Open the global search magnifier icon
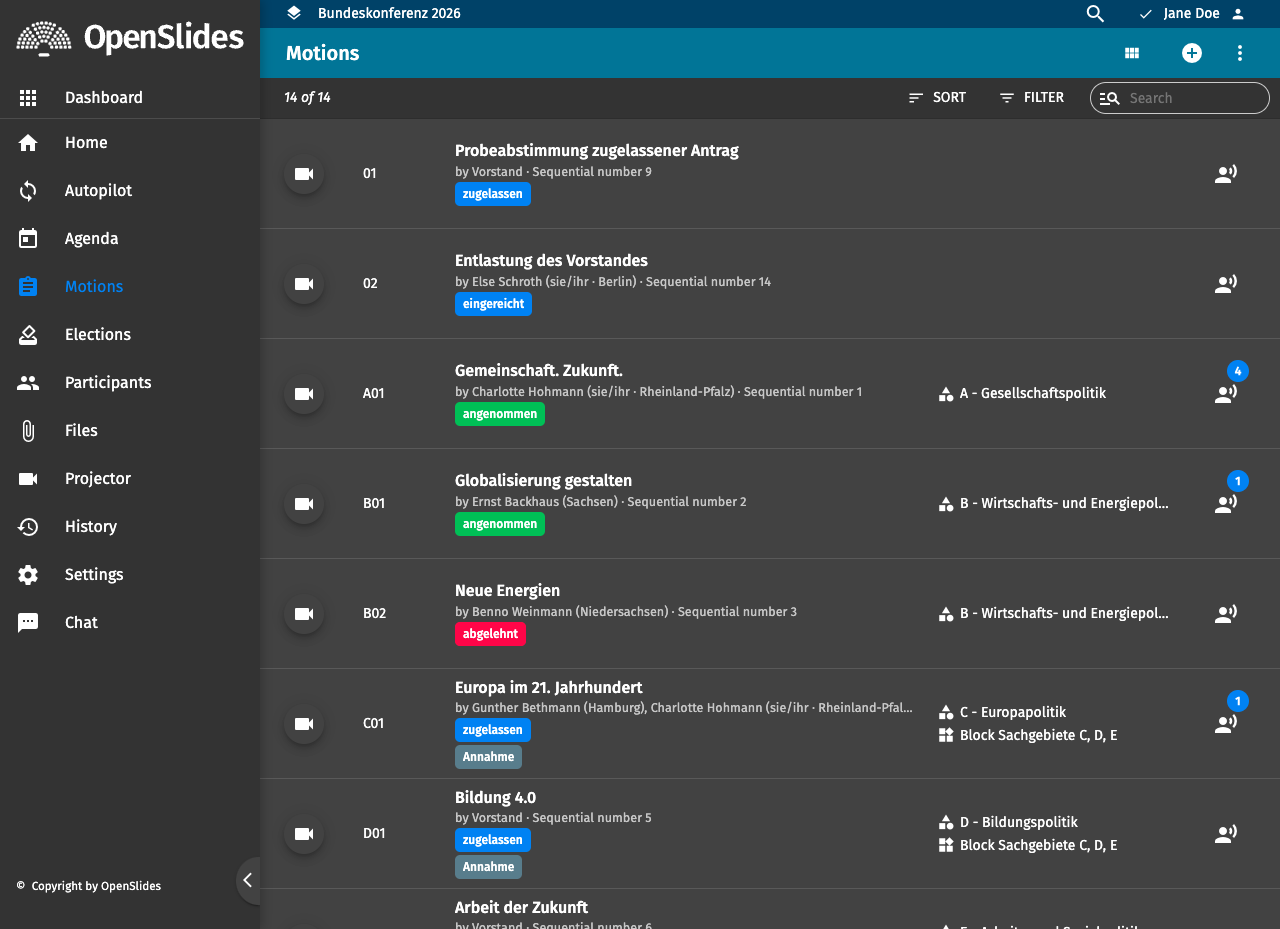This screenshot has width=1280, height=929. pyautogui.click(x=1095, y=14)
